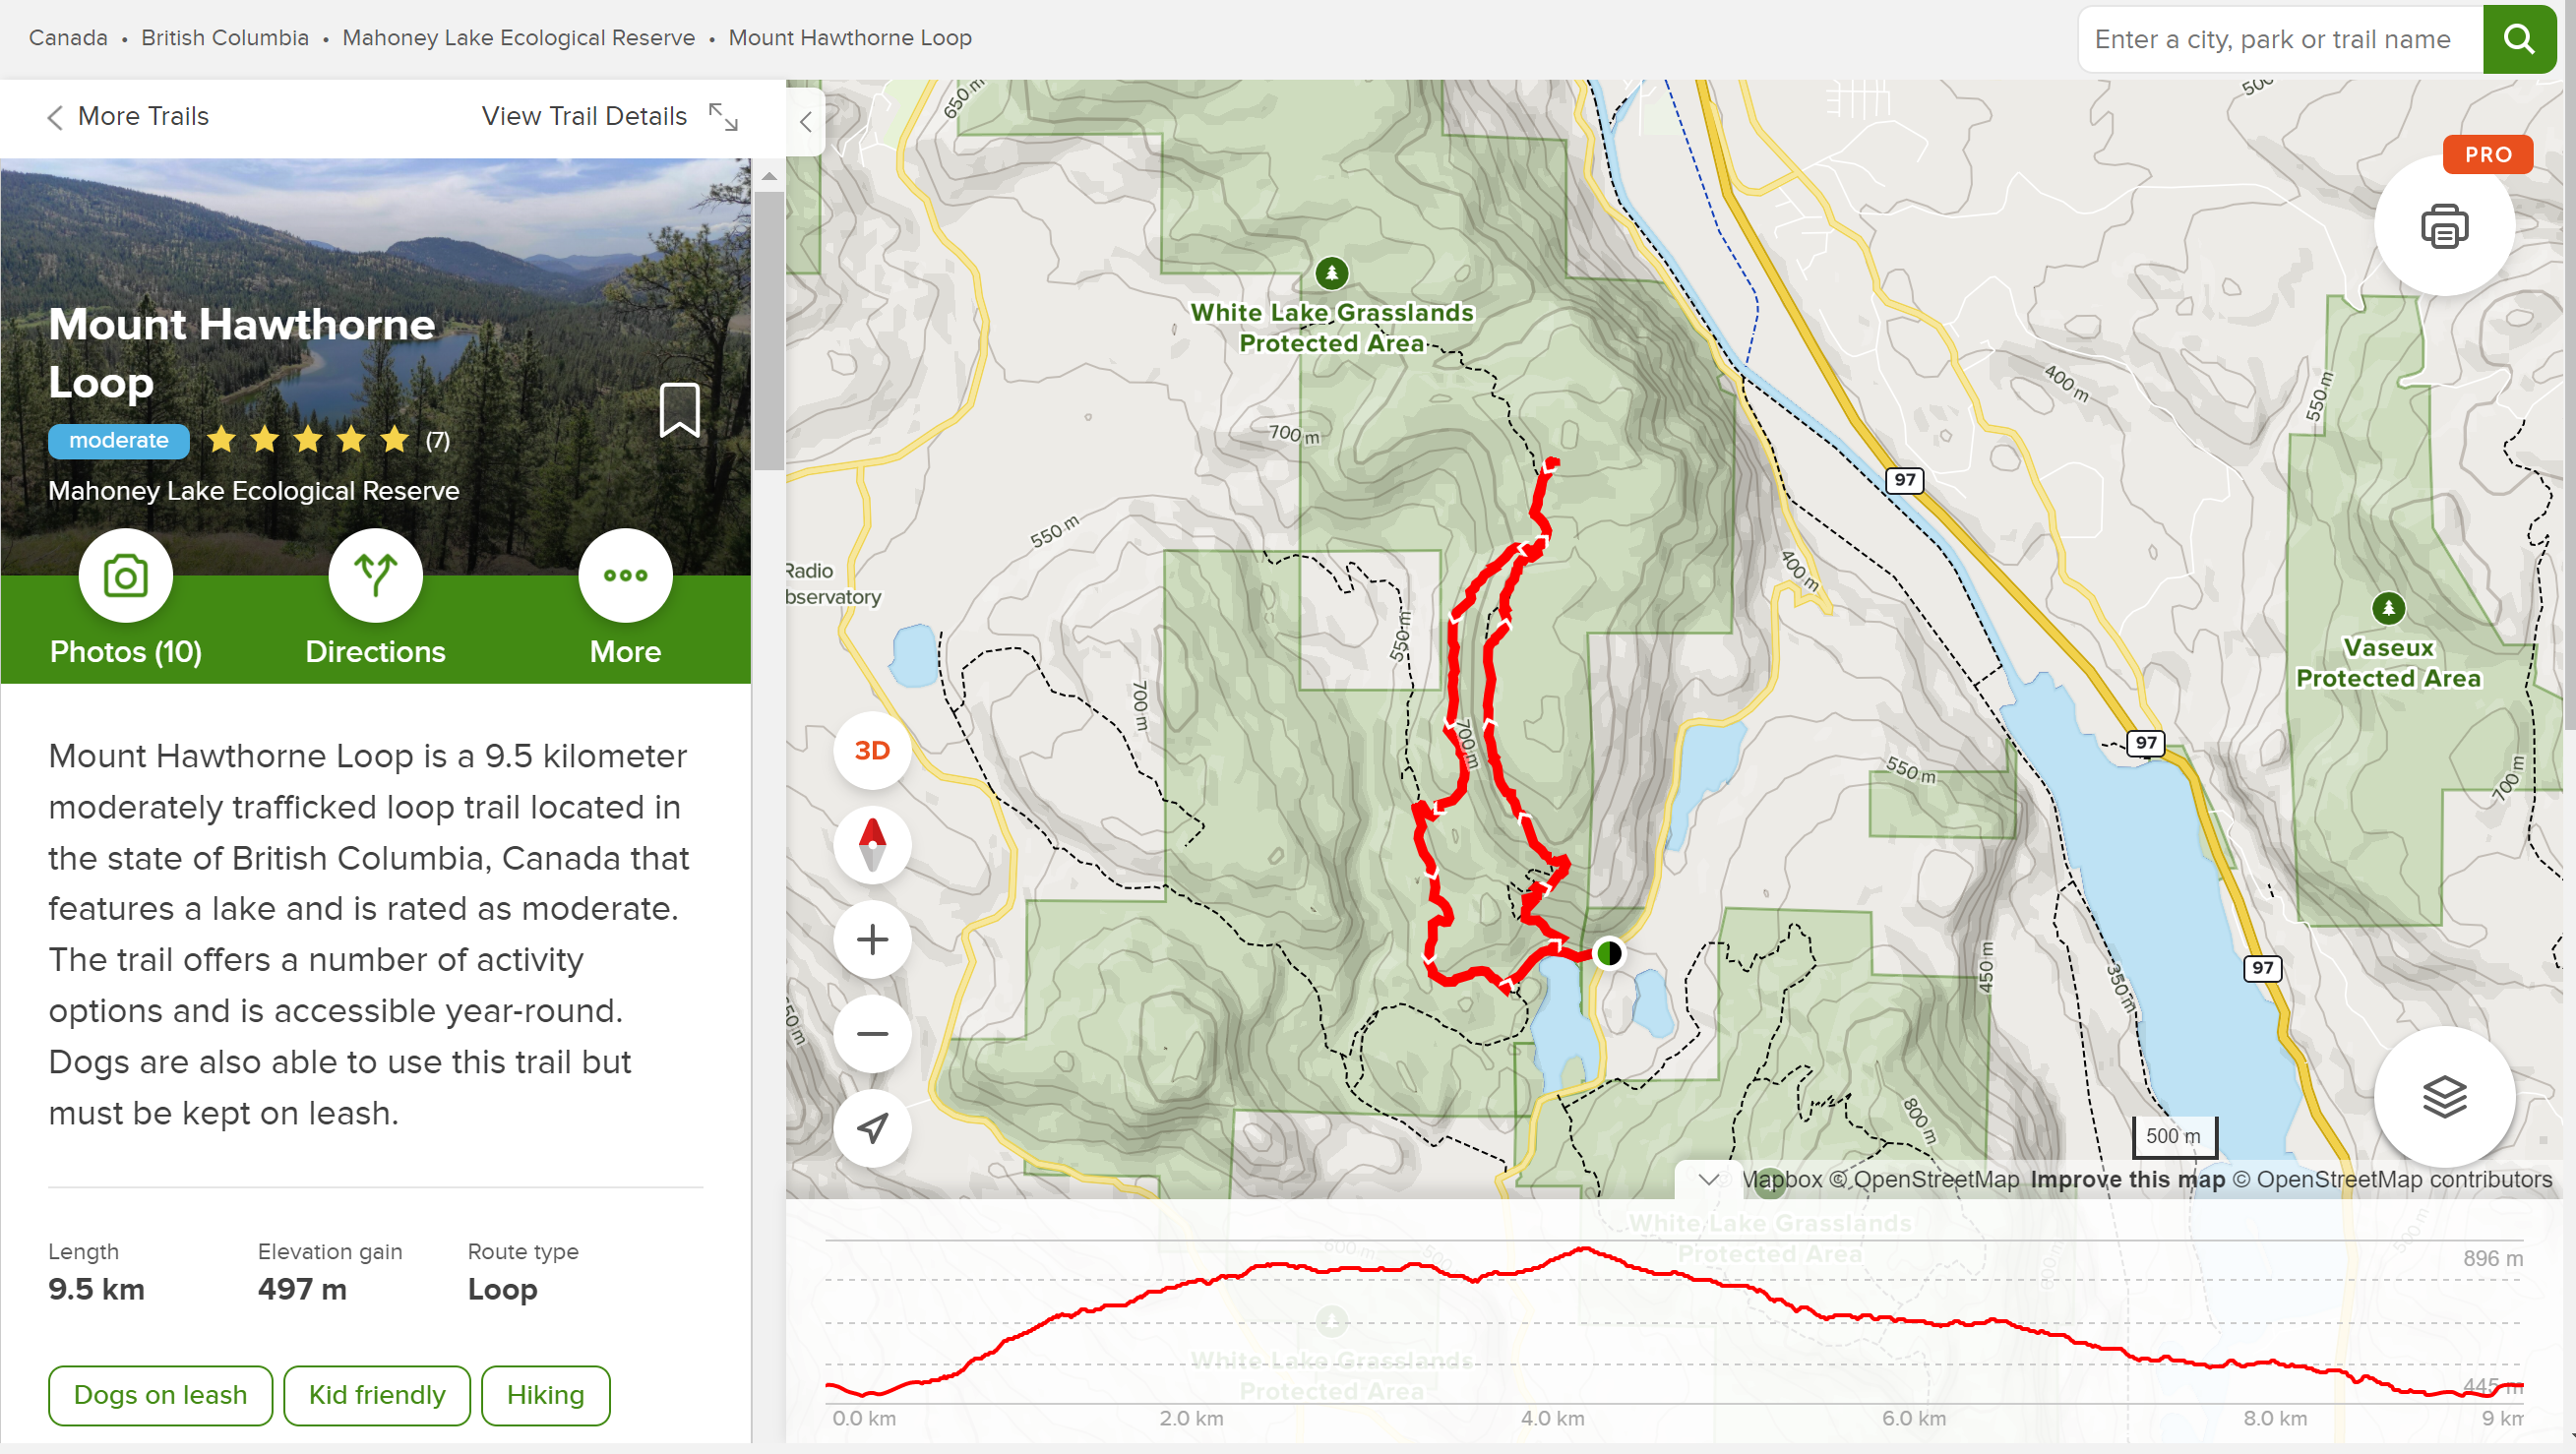Click the trail name search field
The height and width of the screenshot is (1454, 2576).
(2281, 39)
